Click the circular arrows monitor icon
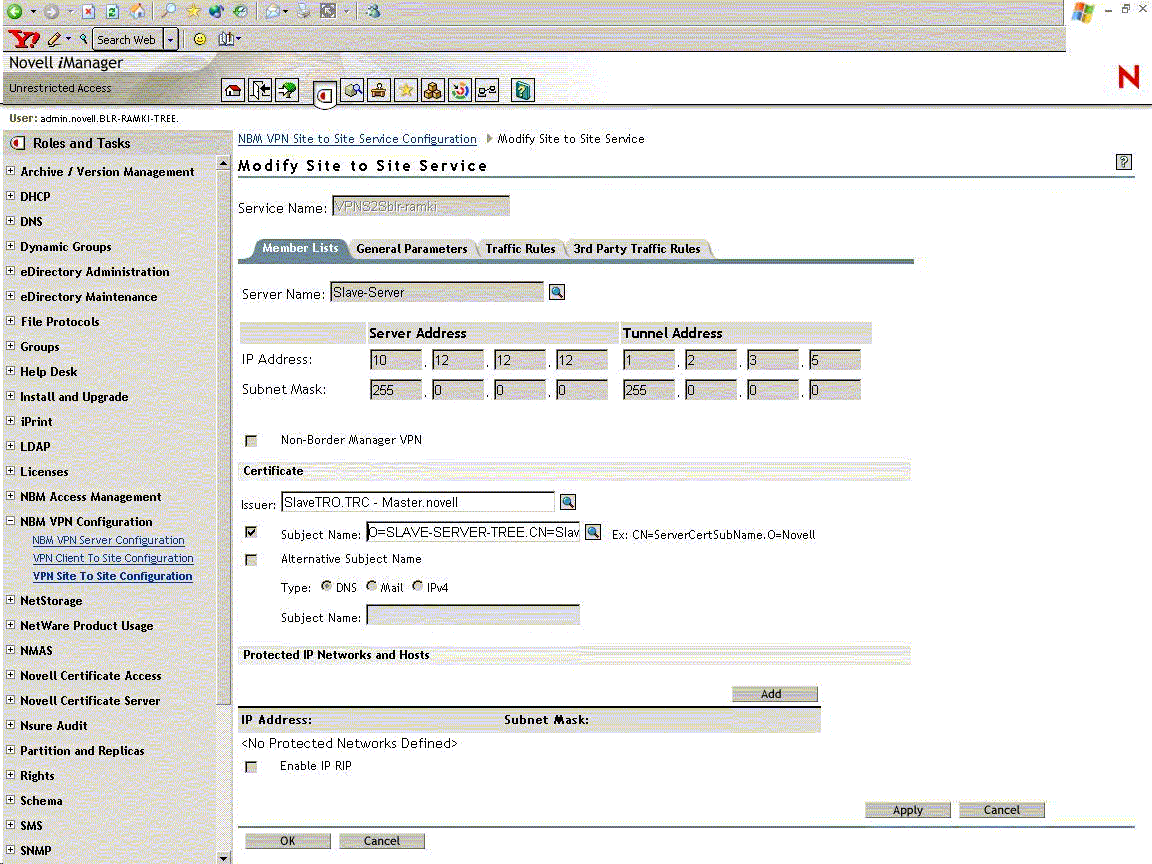This screenshot has height=864, width=1152. point(460,90)
